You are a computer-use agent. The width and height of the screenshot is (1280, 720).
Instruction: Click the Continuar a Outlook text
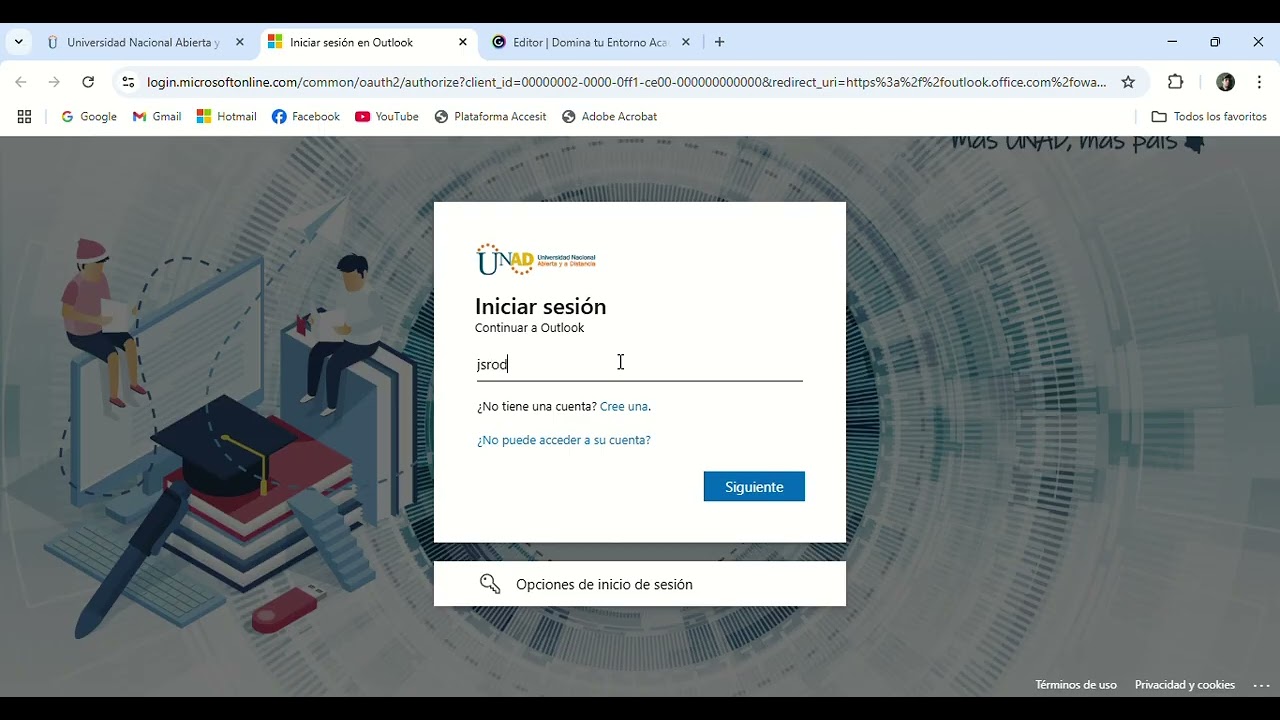(529, 328)
